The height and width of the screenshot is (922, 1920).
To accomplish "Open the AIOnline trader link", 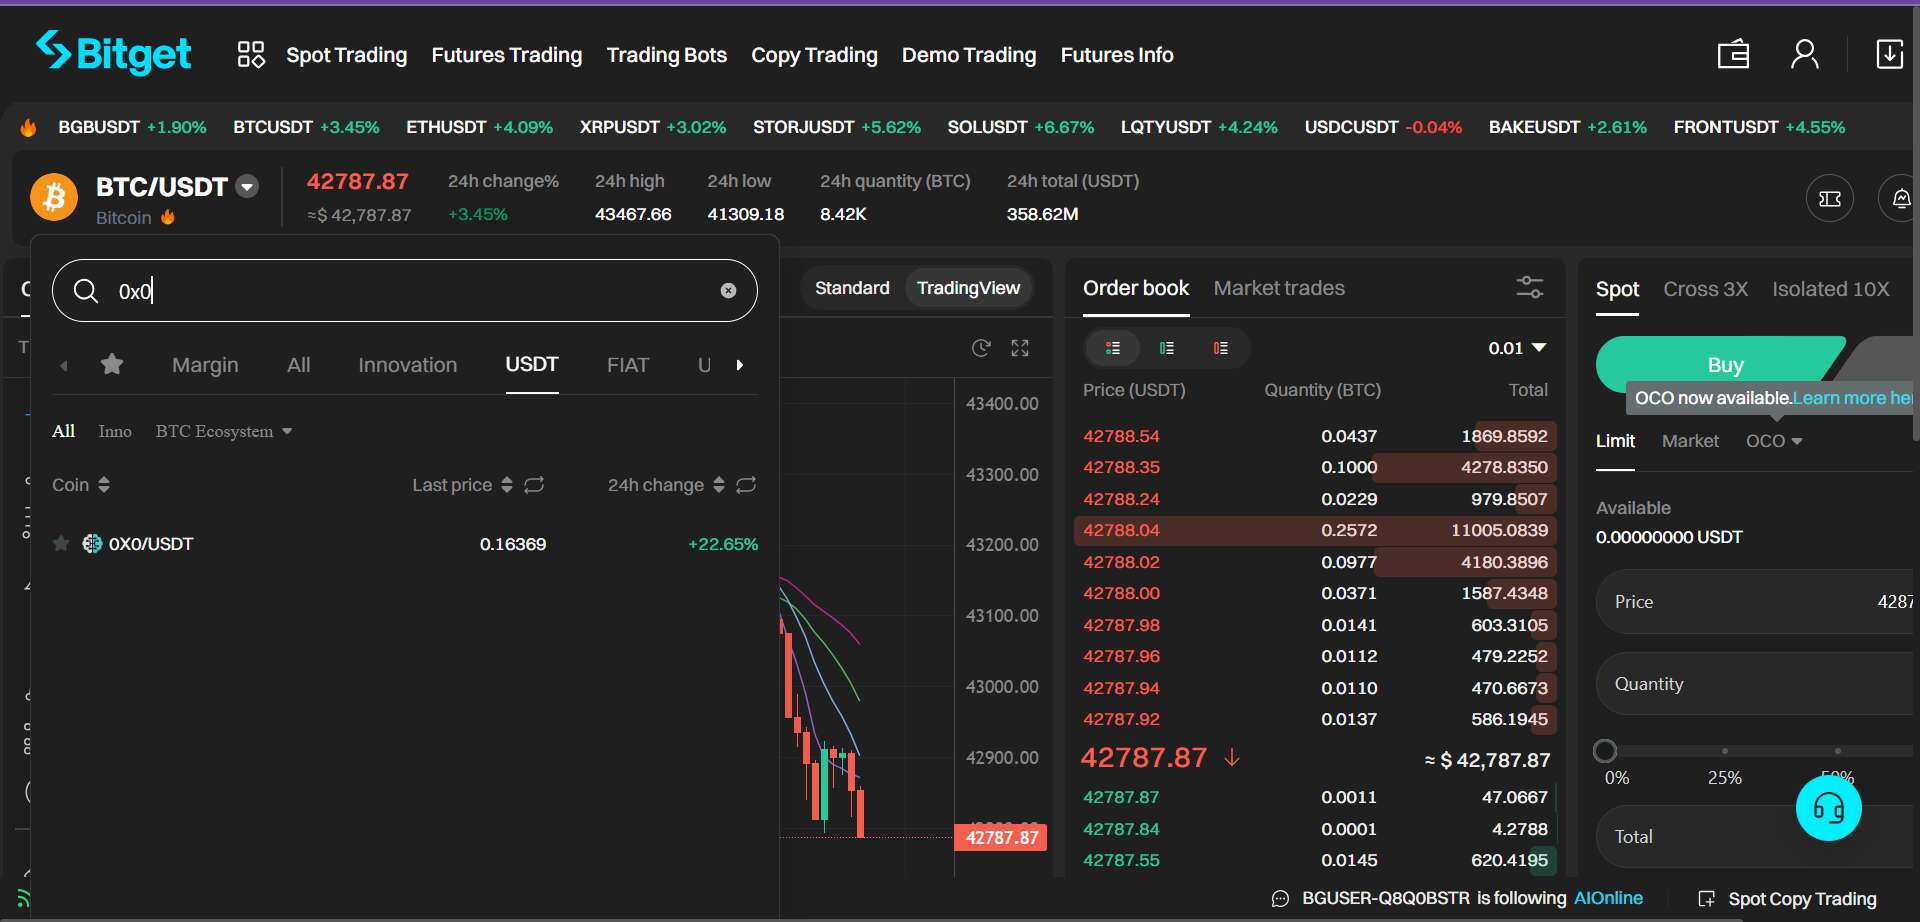I will (1608, 898).
